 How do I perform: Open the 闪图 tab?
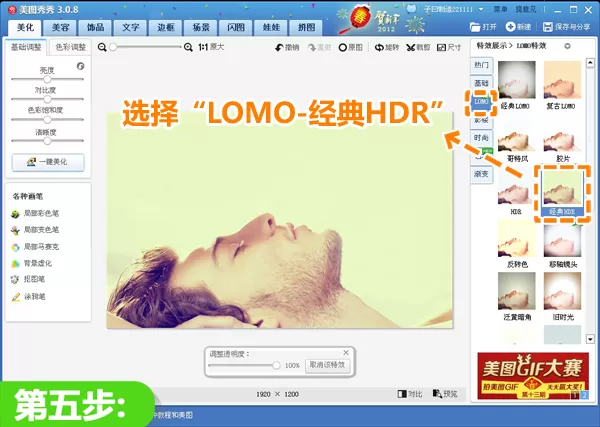(236, 28)
